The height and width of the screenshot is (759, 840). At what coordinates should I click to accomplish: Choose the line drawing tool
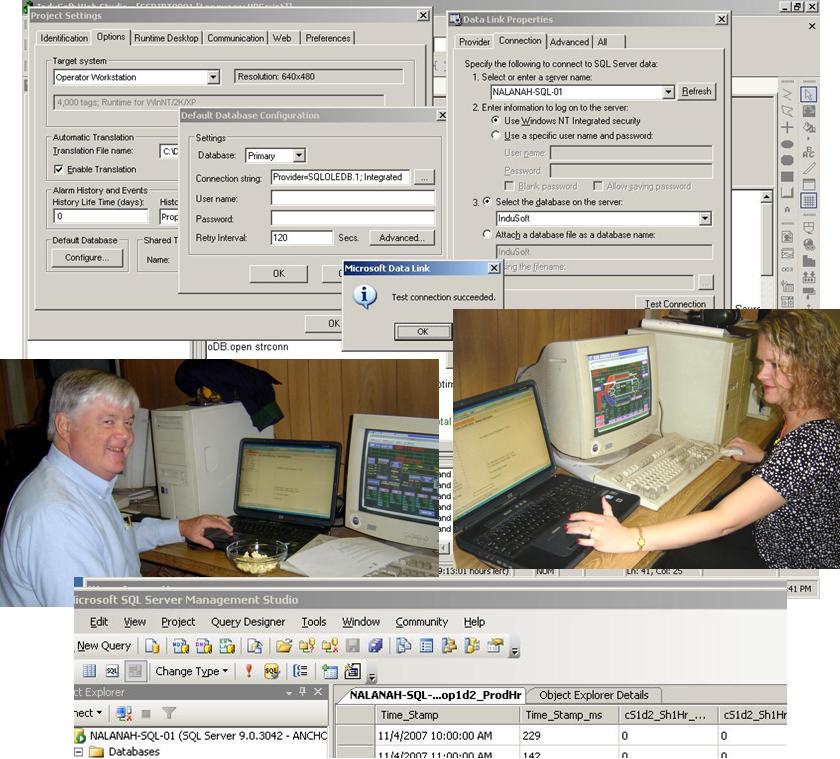click(x=808, y=168)
